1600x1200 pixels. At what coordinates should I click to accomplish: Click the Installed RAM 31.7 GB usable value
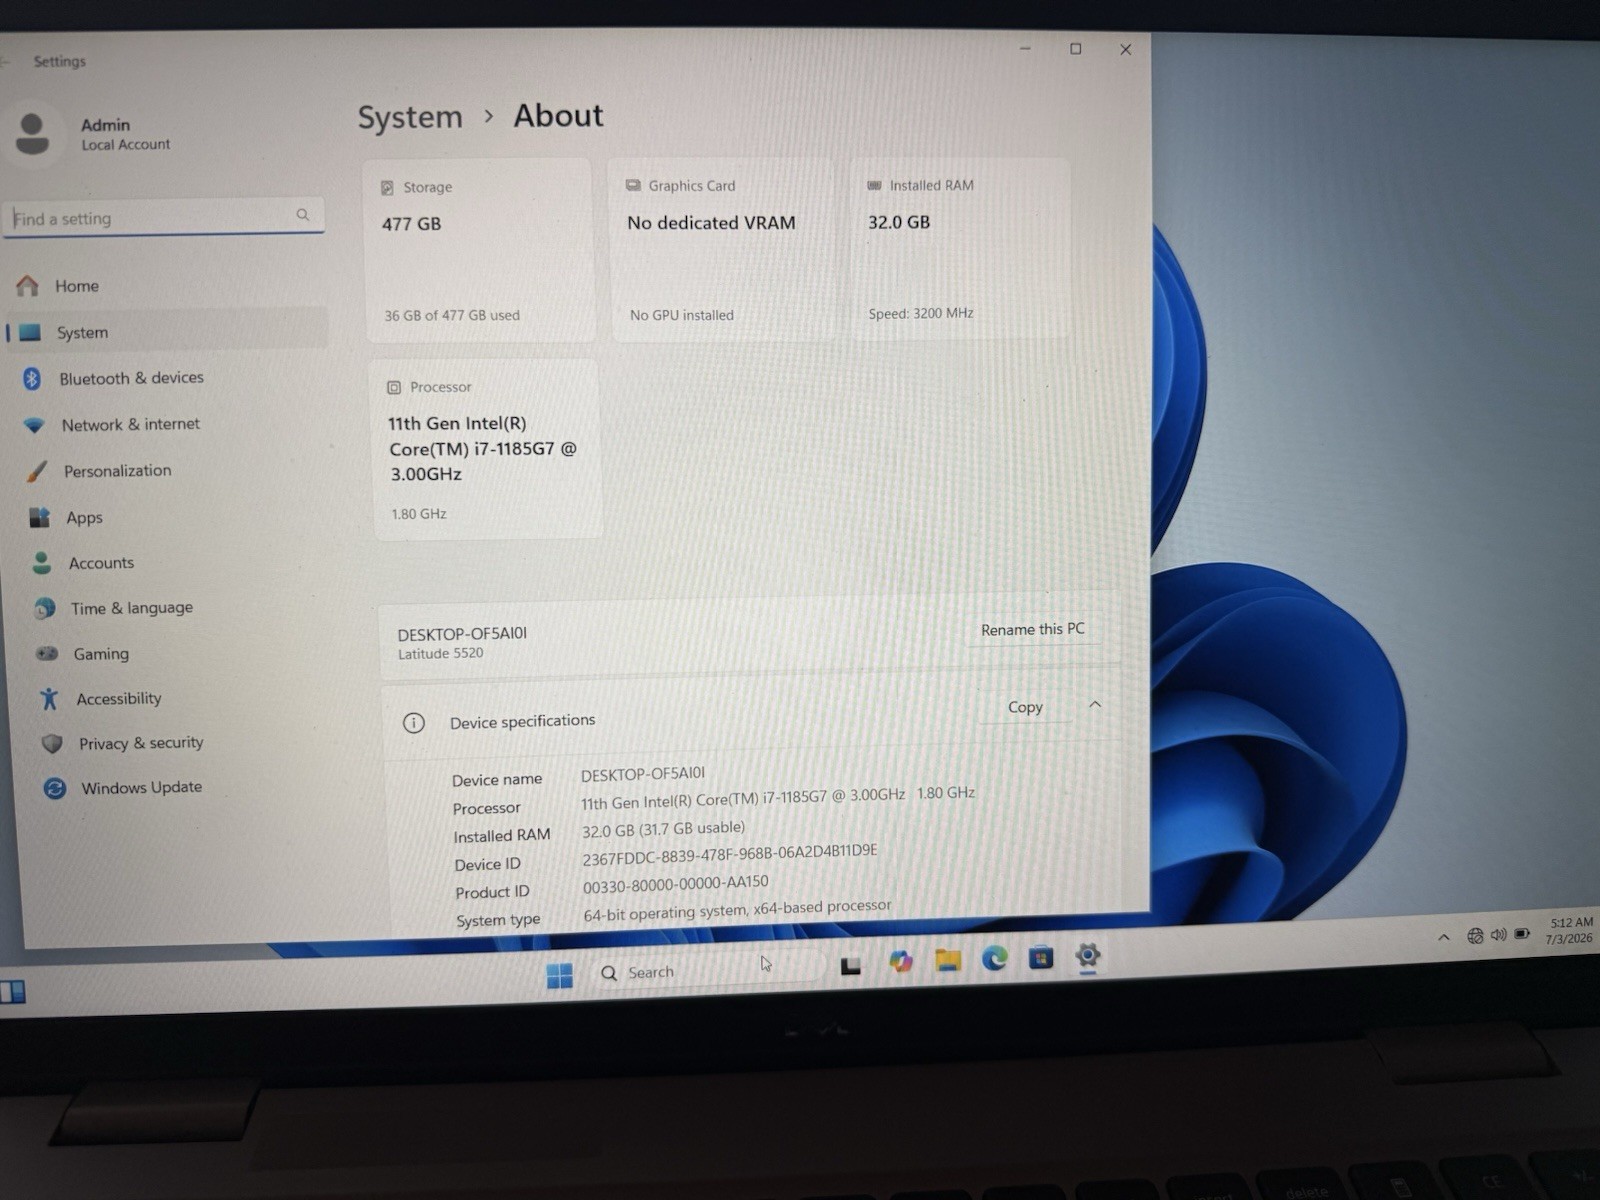[663, 829]
